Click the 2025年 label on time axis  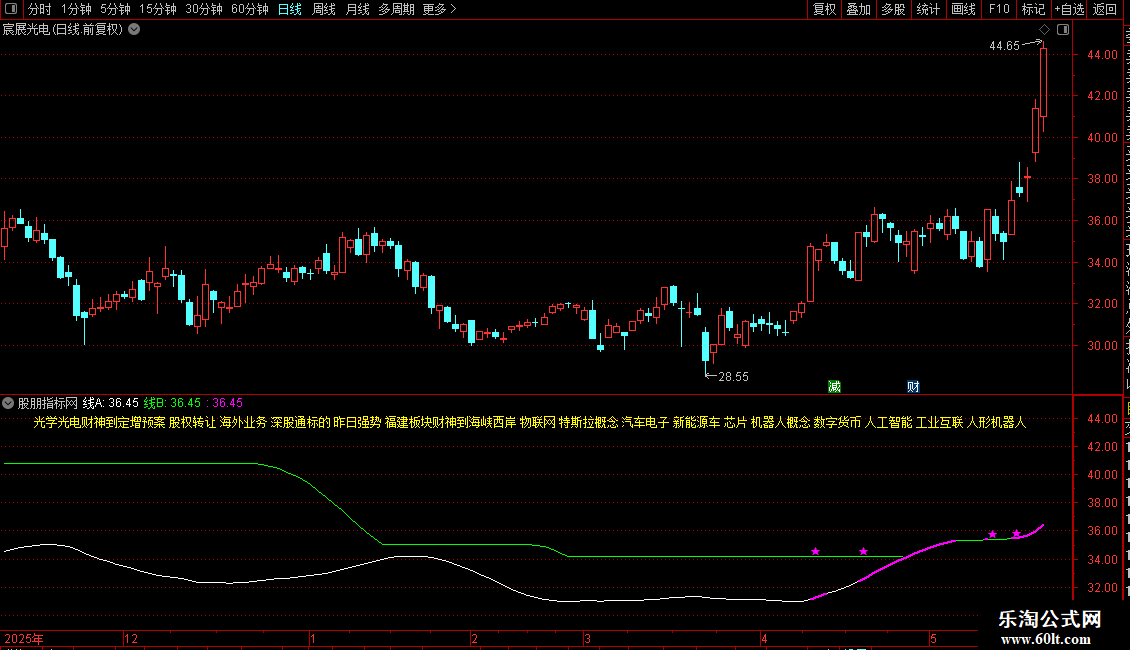point(24,638)
